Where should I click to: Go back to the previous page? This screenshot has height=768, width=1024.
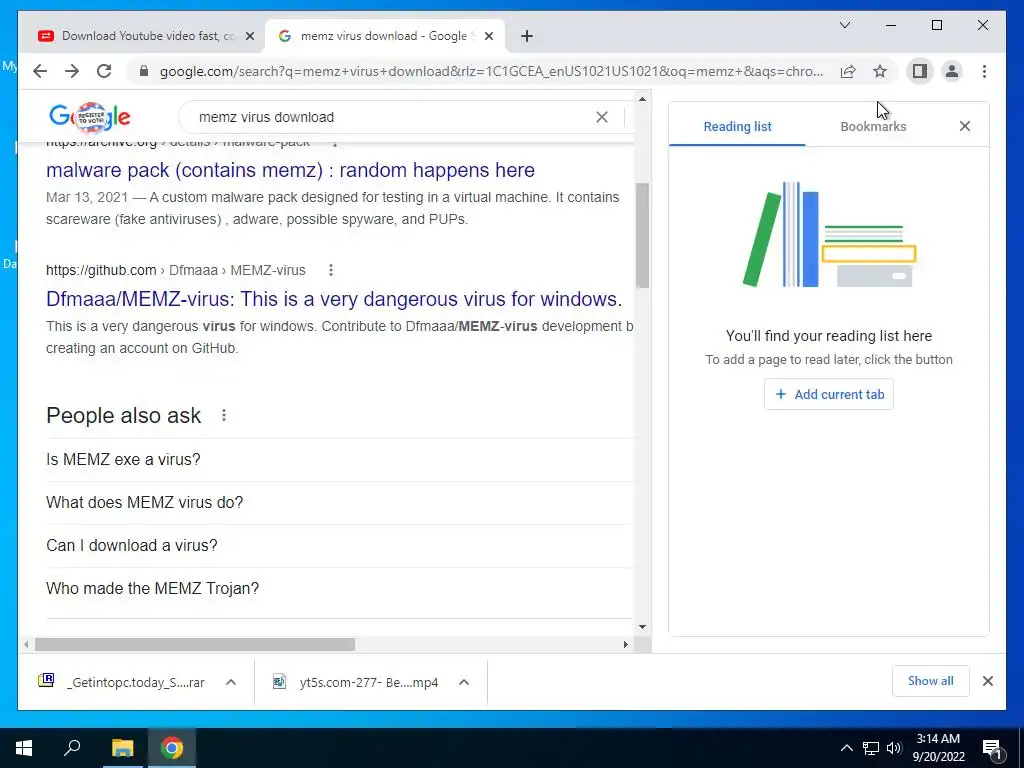40,71
